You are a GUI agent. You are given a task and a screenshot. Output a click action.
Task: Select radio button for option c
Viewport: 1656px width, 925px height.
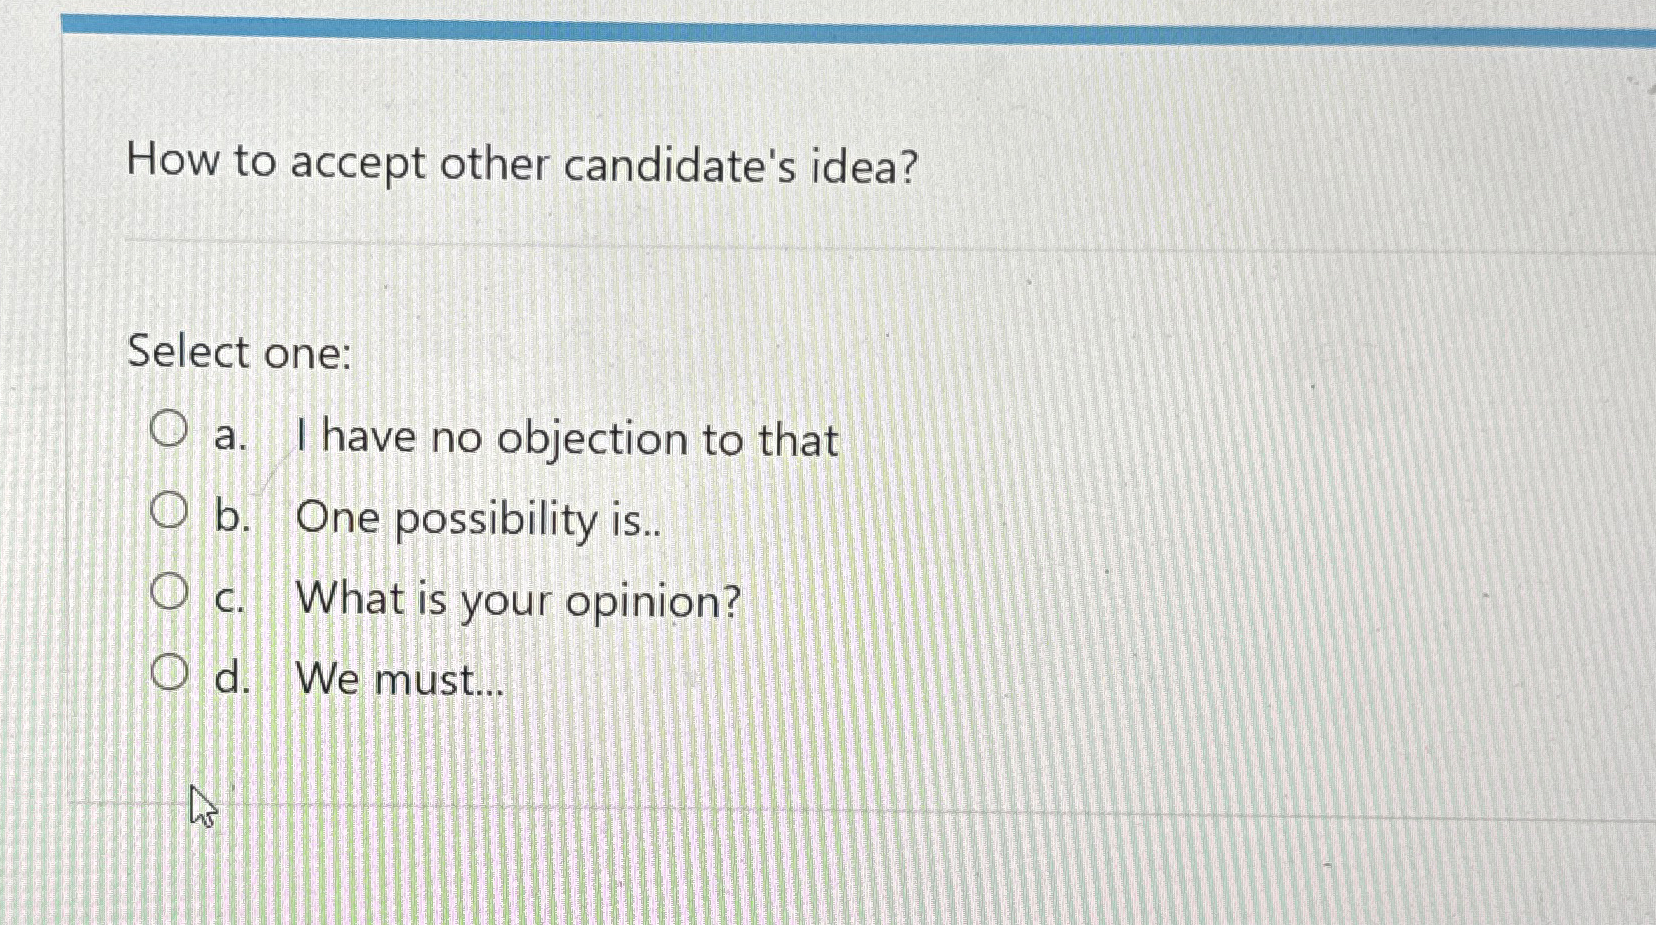[x=170, y=591]
